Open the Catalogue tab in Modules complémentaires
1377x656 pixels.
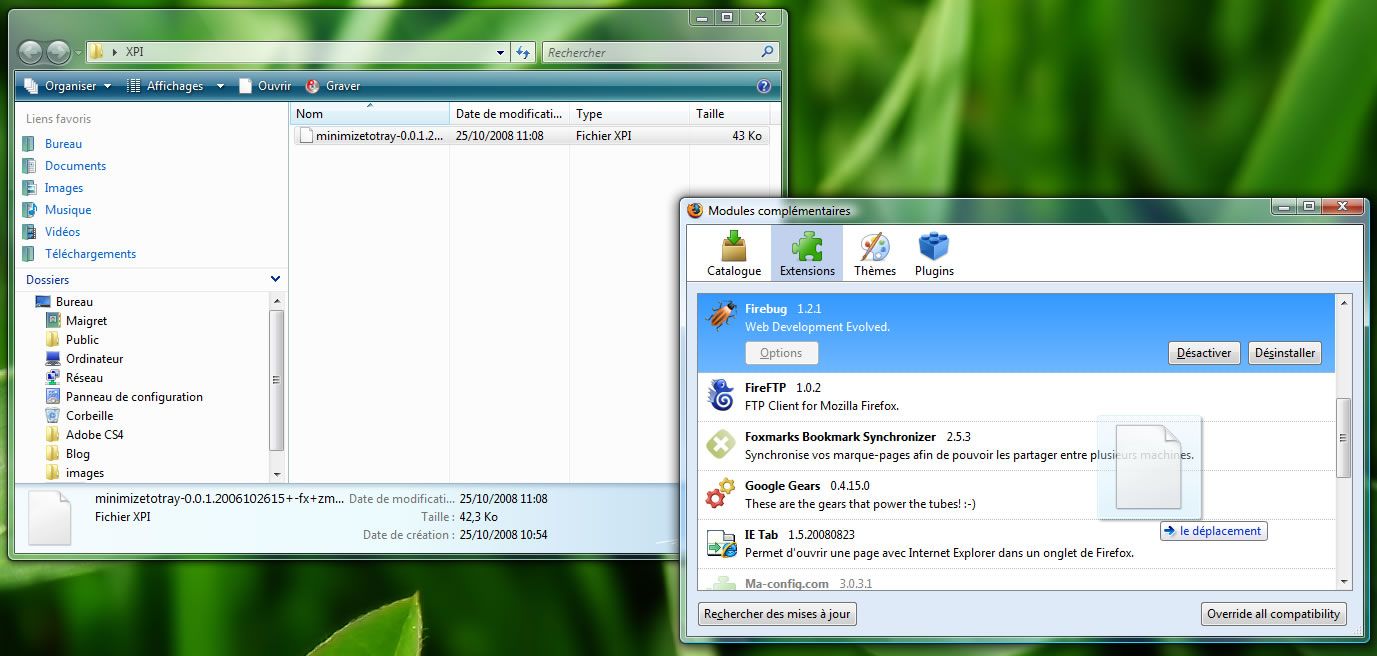pos(734,253)
